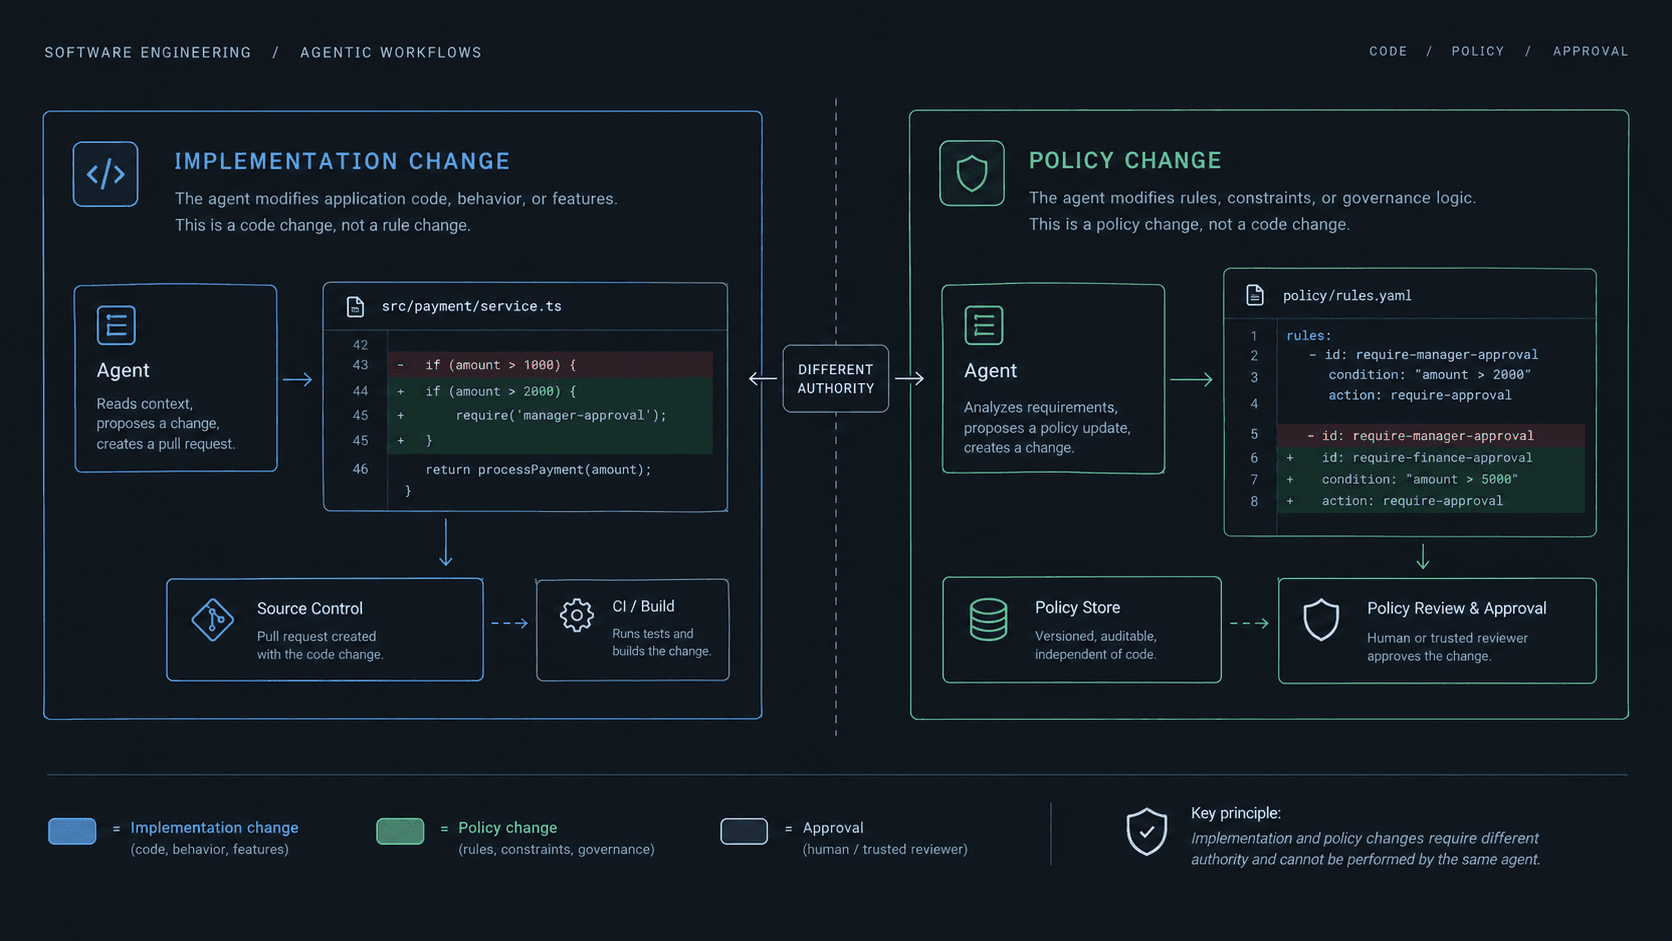Screen dimensions: 1672x941
Task: Click the src/payment/service.ts file name
Action: [472, 306]
